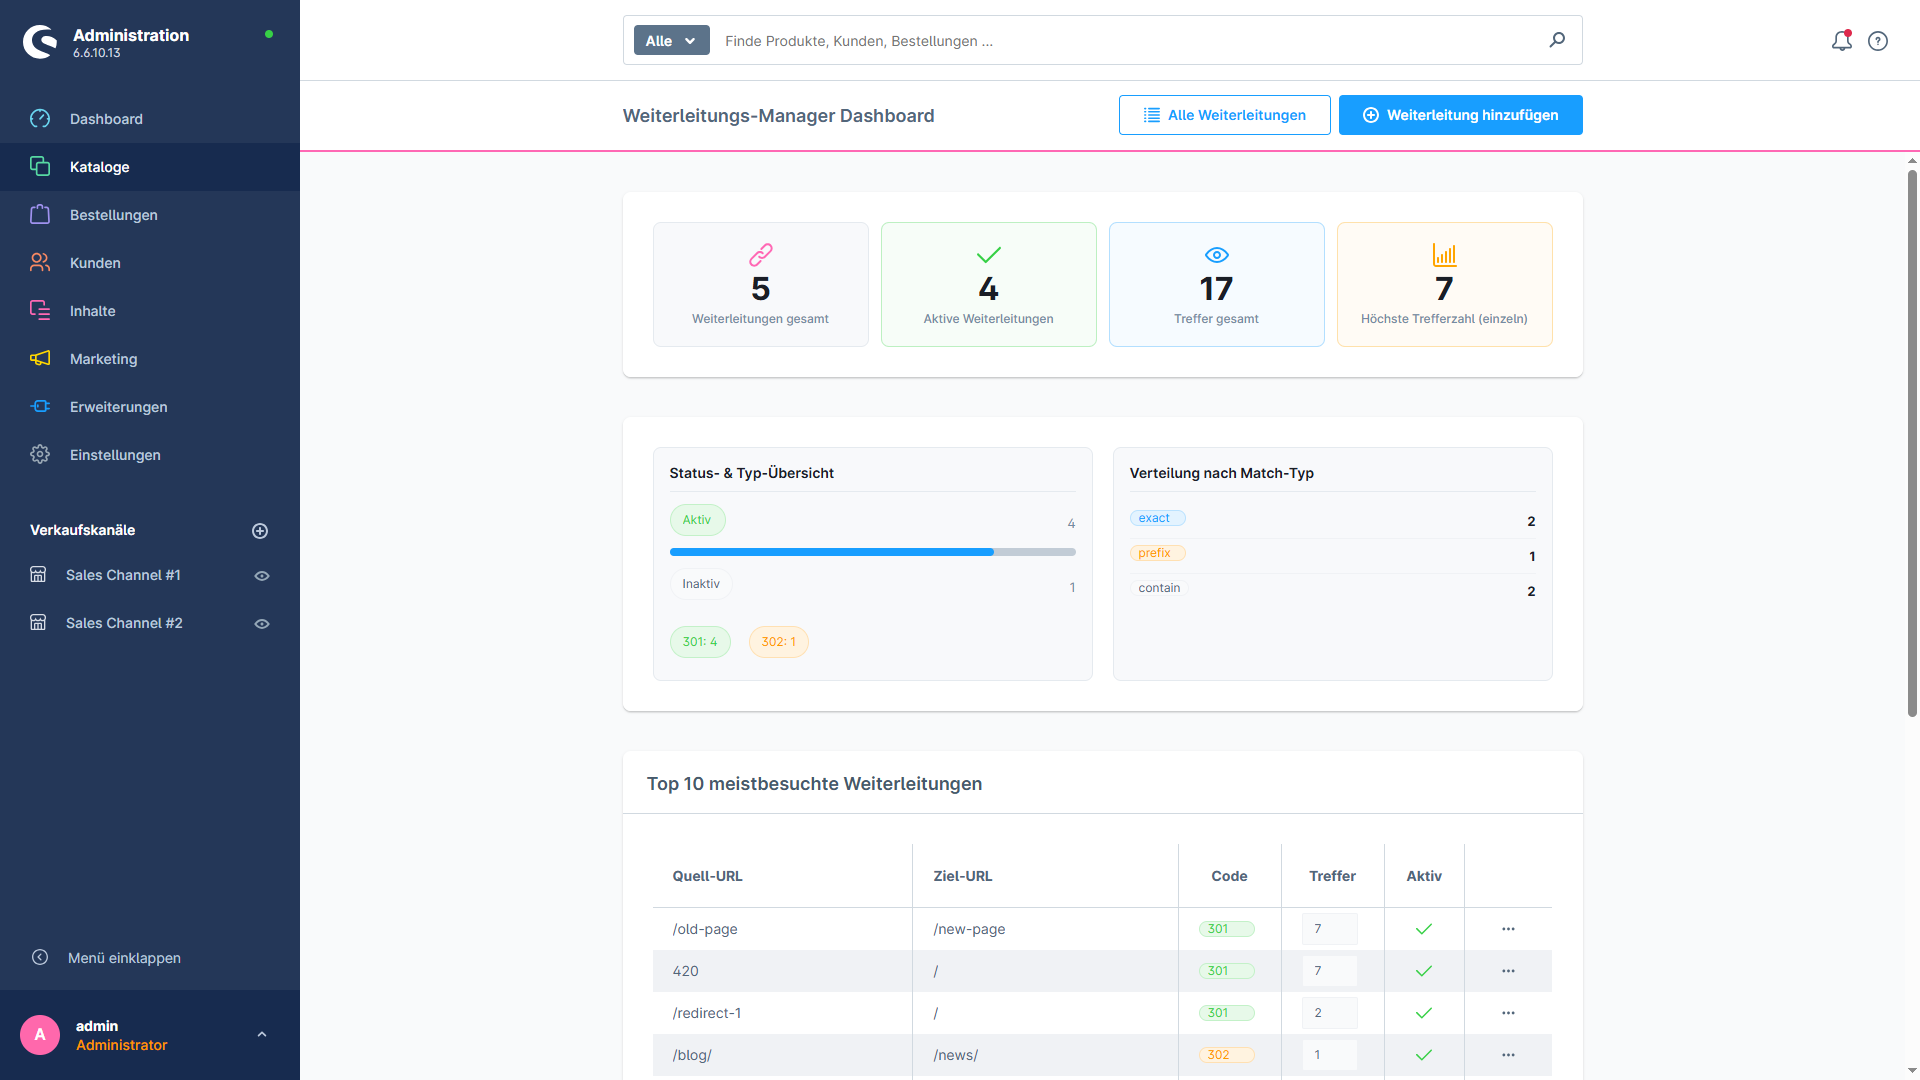This screenshot has width=1920, height=1080.
Task: Toggle active checkmark for /blog/ redirect
Action: click(1424, 1055)
